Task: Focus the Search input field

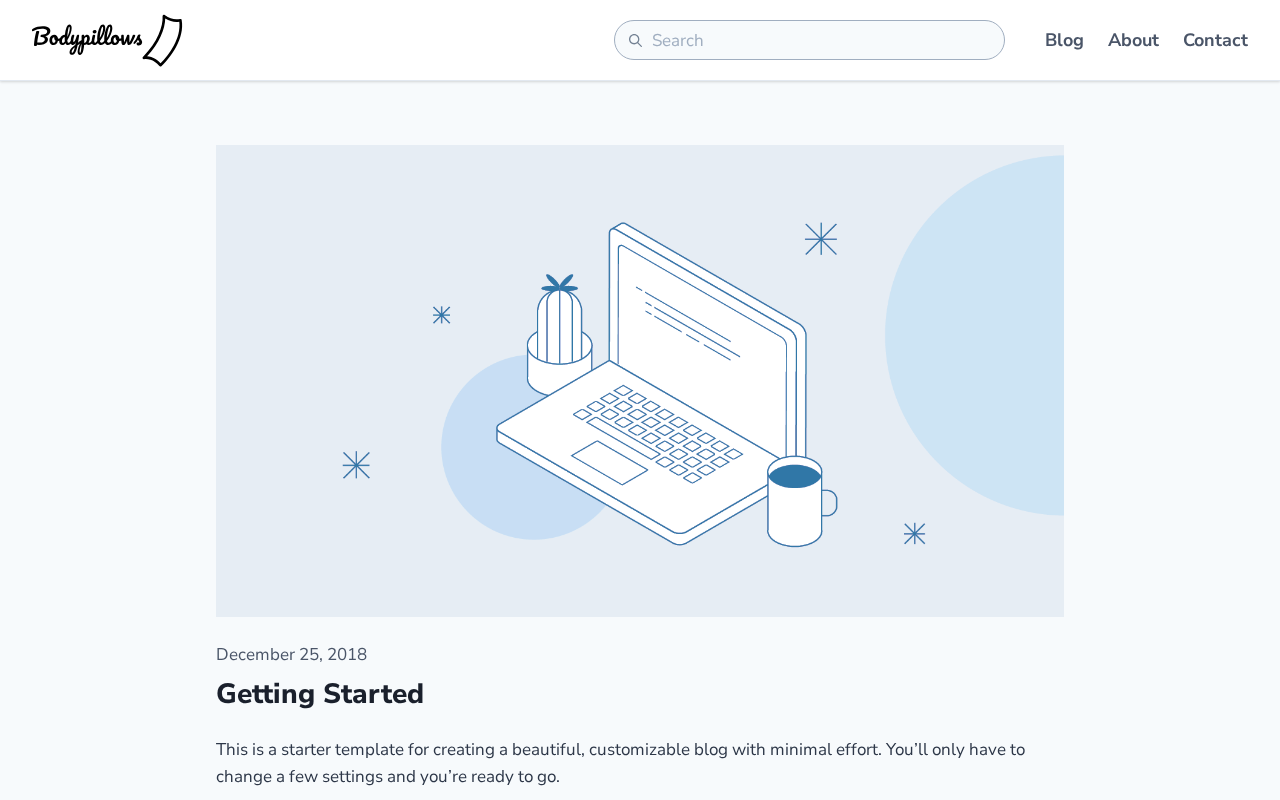Action: pyautogui.click(x=820, y=41)
